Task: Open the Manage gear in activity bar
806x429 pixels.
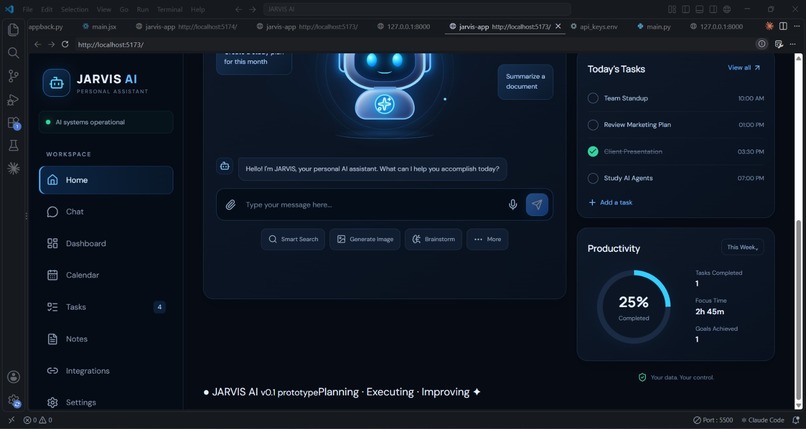Action: [13, 400]
